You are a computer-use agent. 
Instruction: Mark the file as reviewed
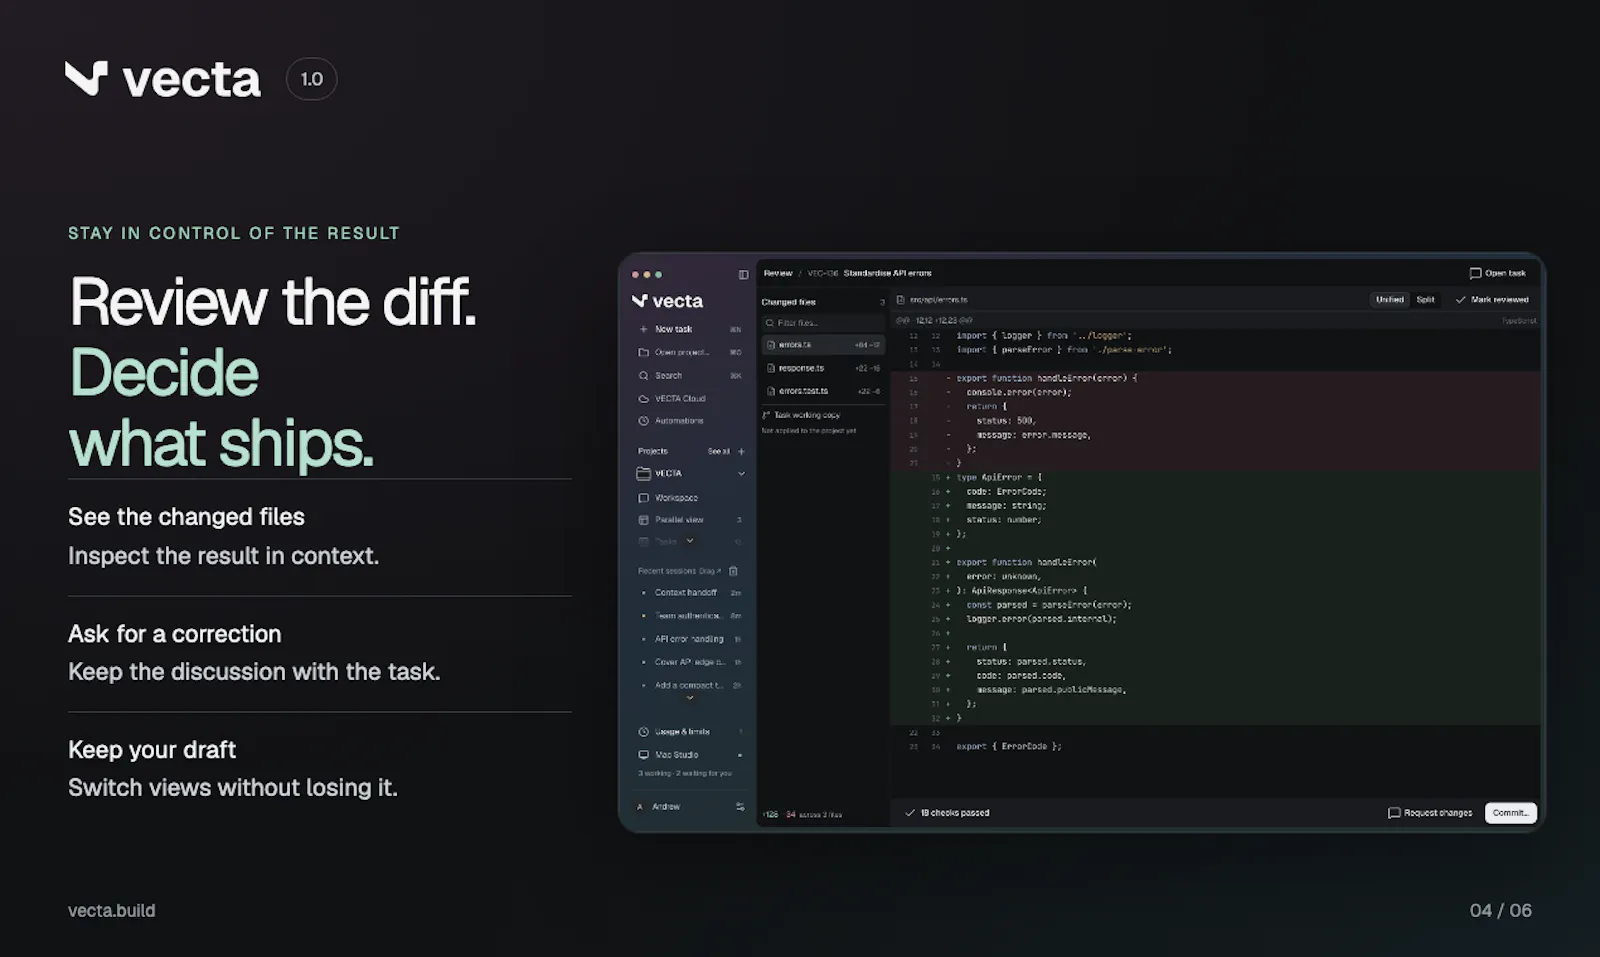(1491, 299)
